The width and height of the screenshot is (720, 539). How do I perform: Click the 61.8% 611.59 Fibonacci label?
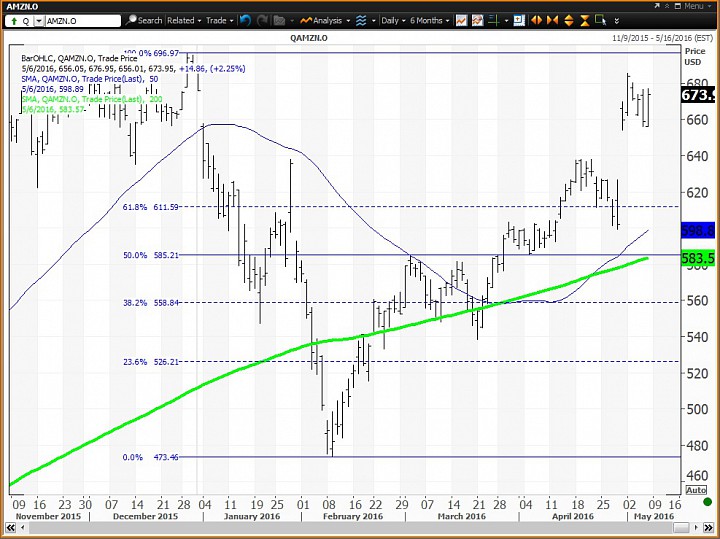coord(151,207)
